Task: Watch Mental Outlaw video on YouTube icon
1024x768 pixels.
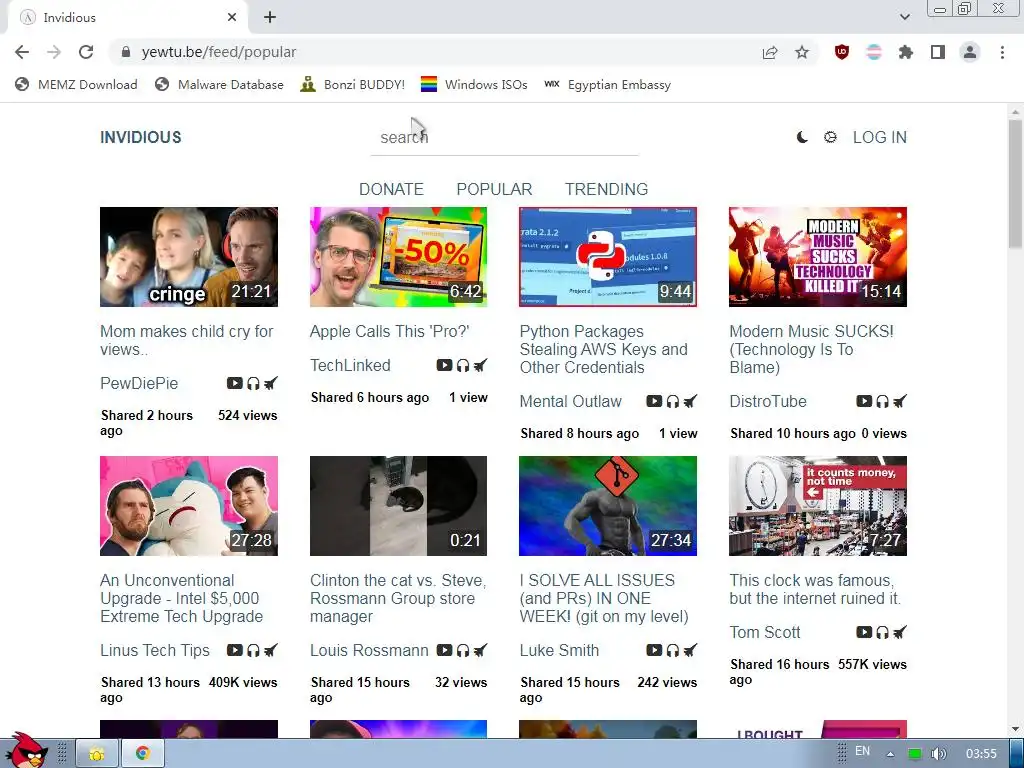Action: click(x=654, y=401)
